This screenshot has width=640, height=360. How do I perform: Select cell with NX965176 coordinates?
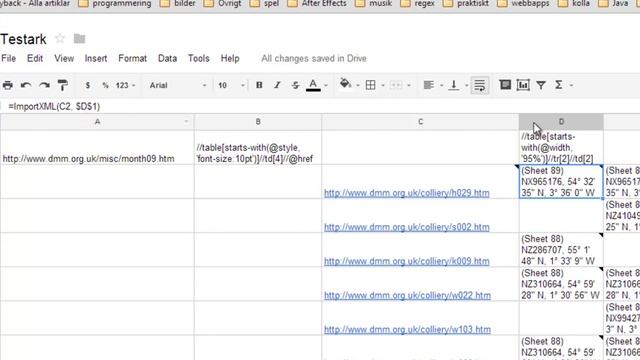point(561,182)
